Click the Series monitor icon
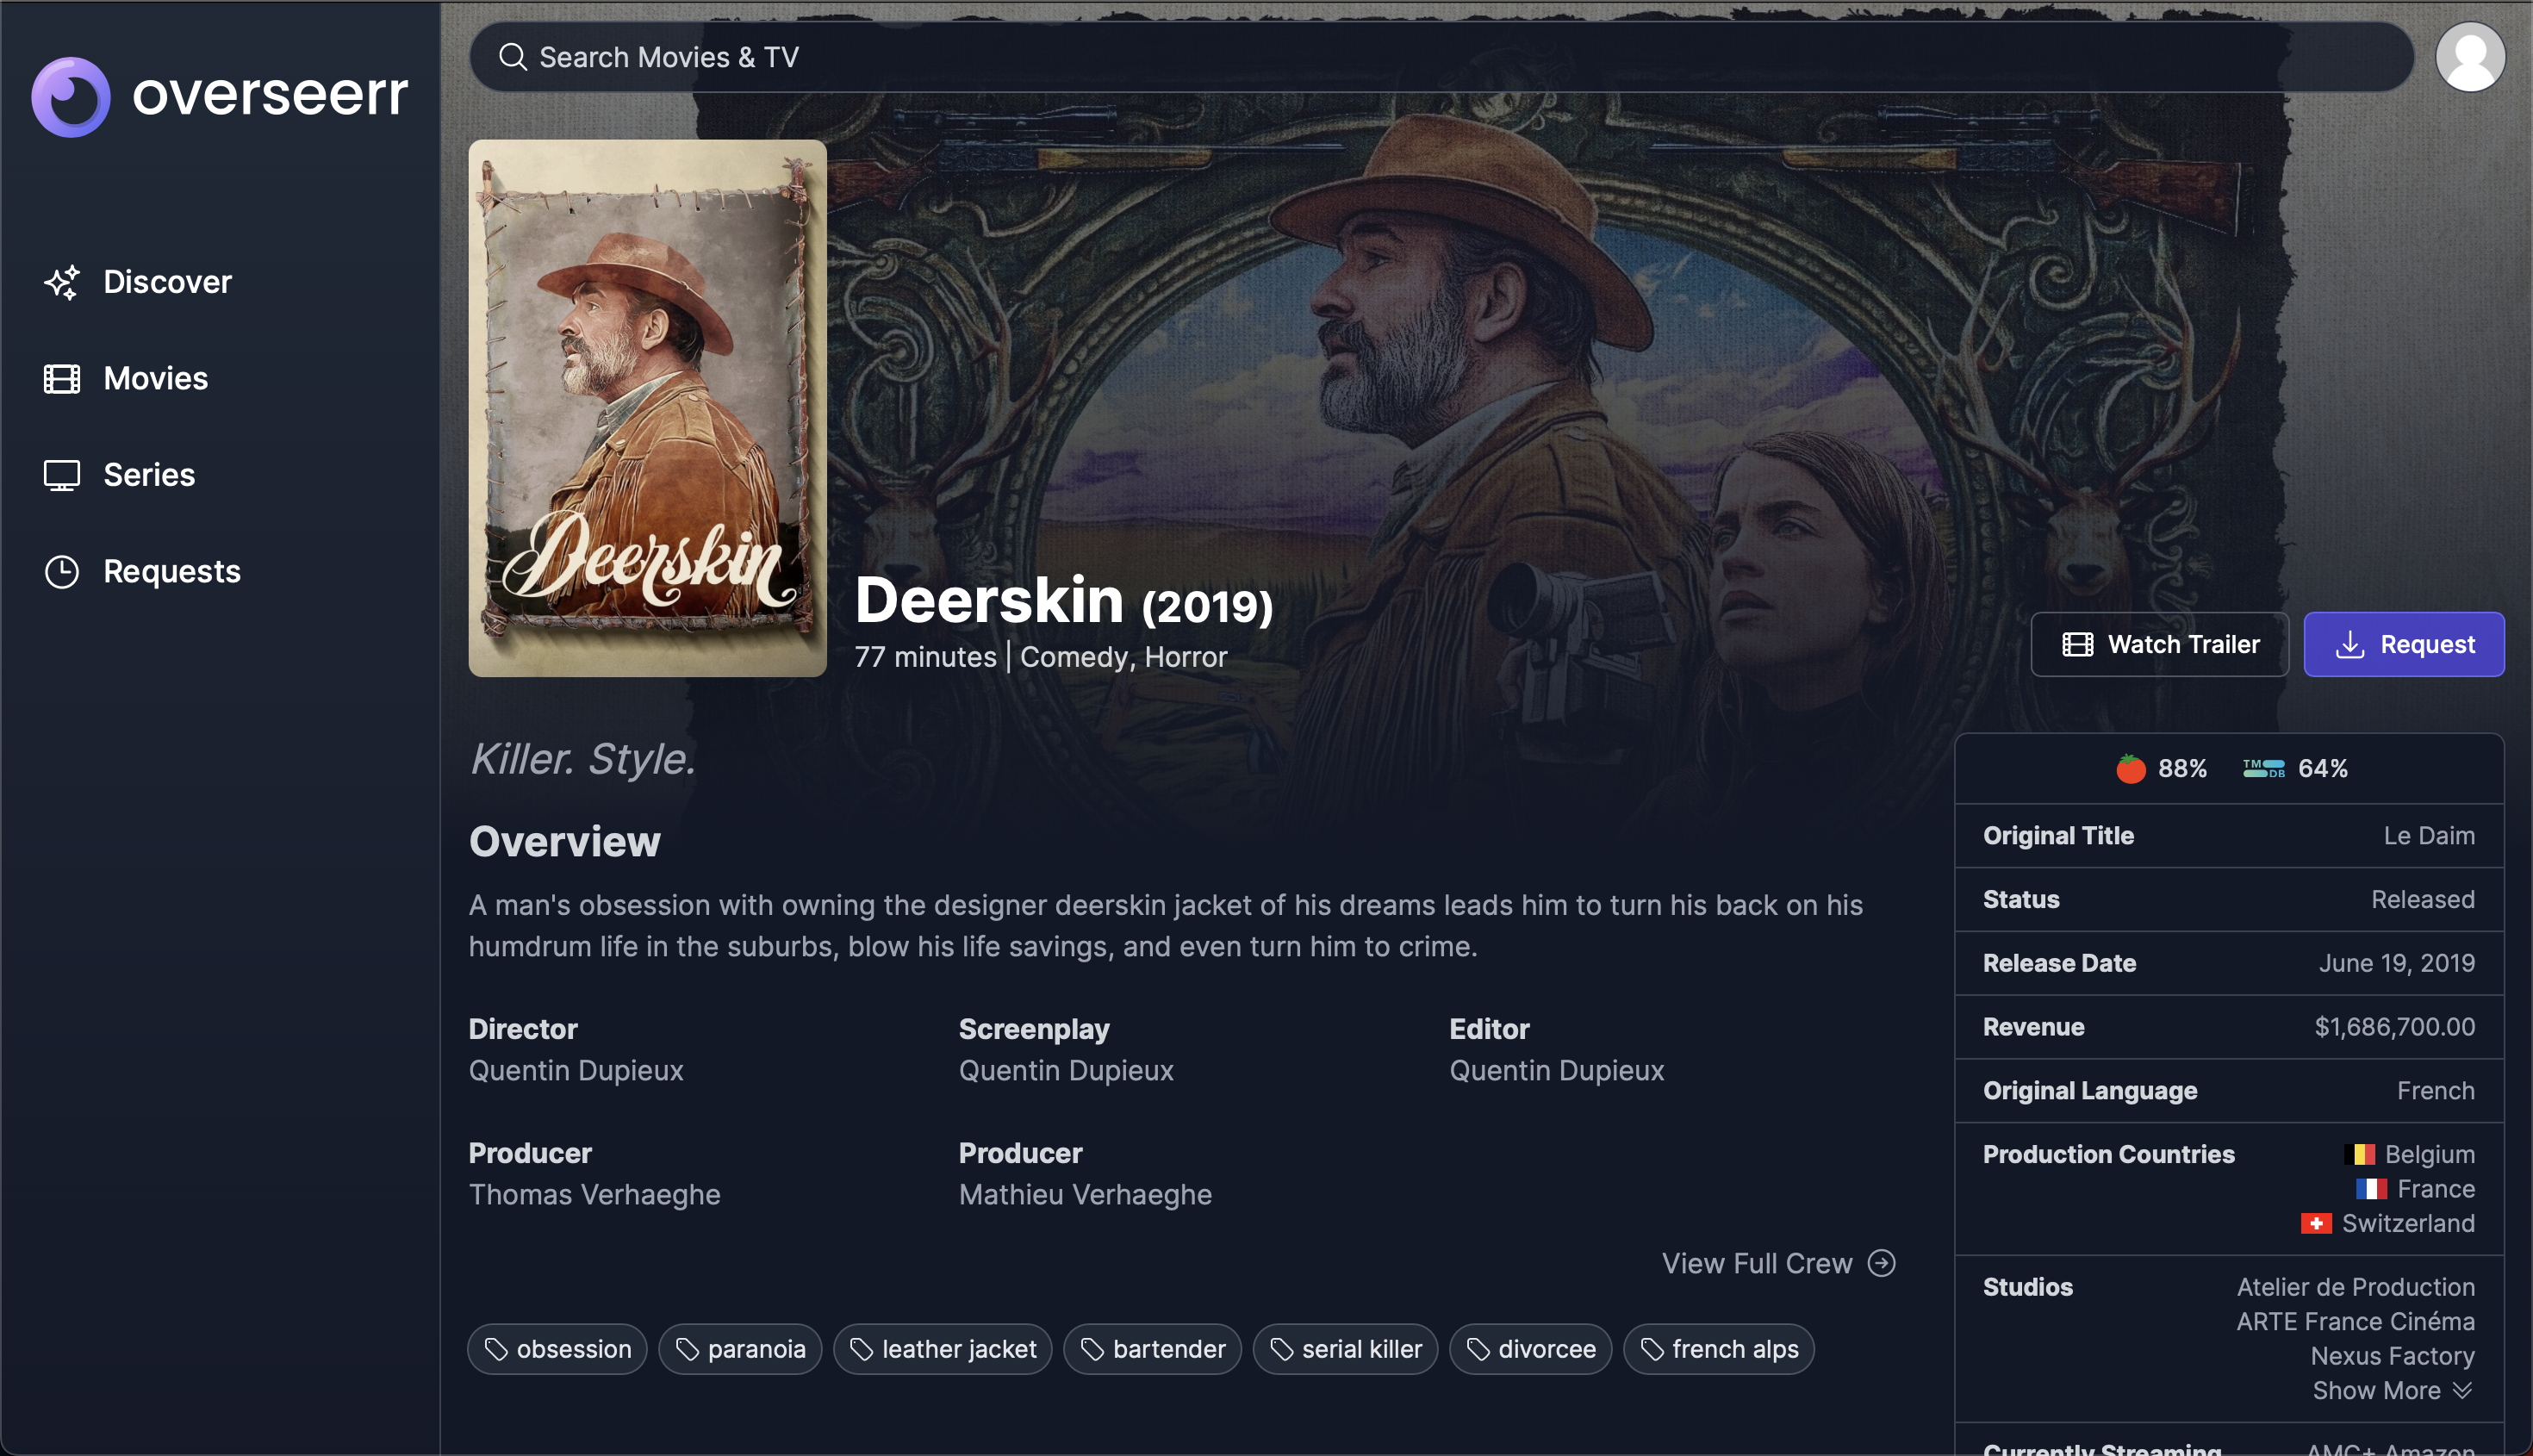This screenshot has height=1456, width=2533. click(x=62, y=475)
